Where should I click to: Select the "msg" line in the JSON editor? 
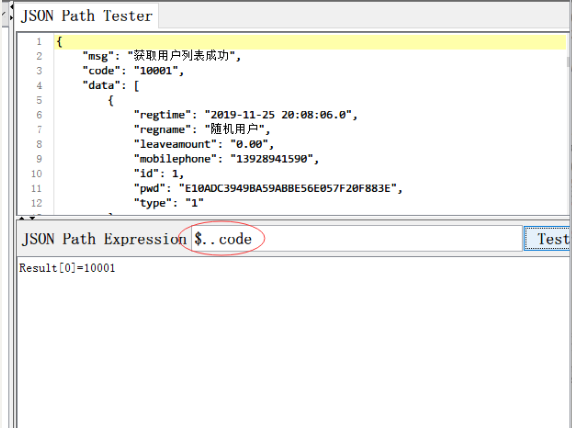(x=162, y=56)
